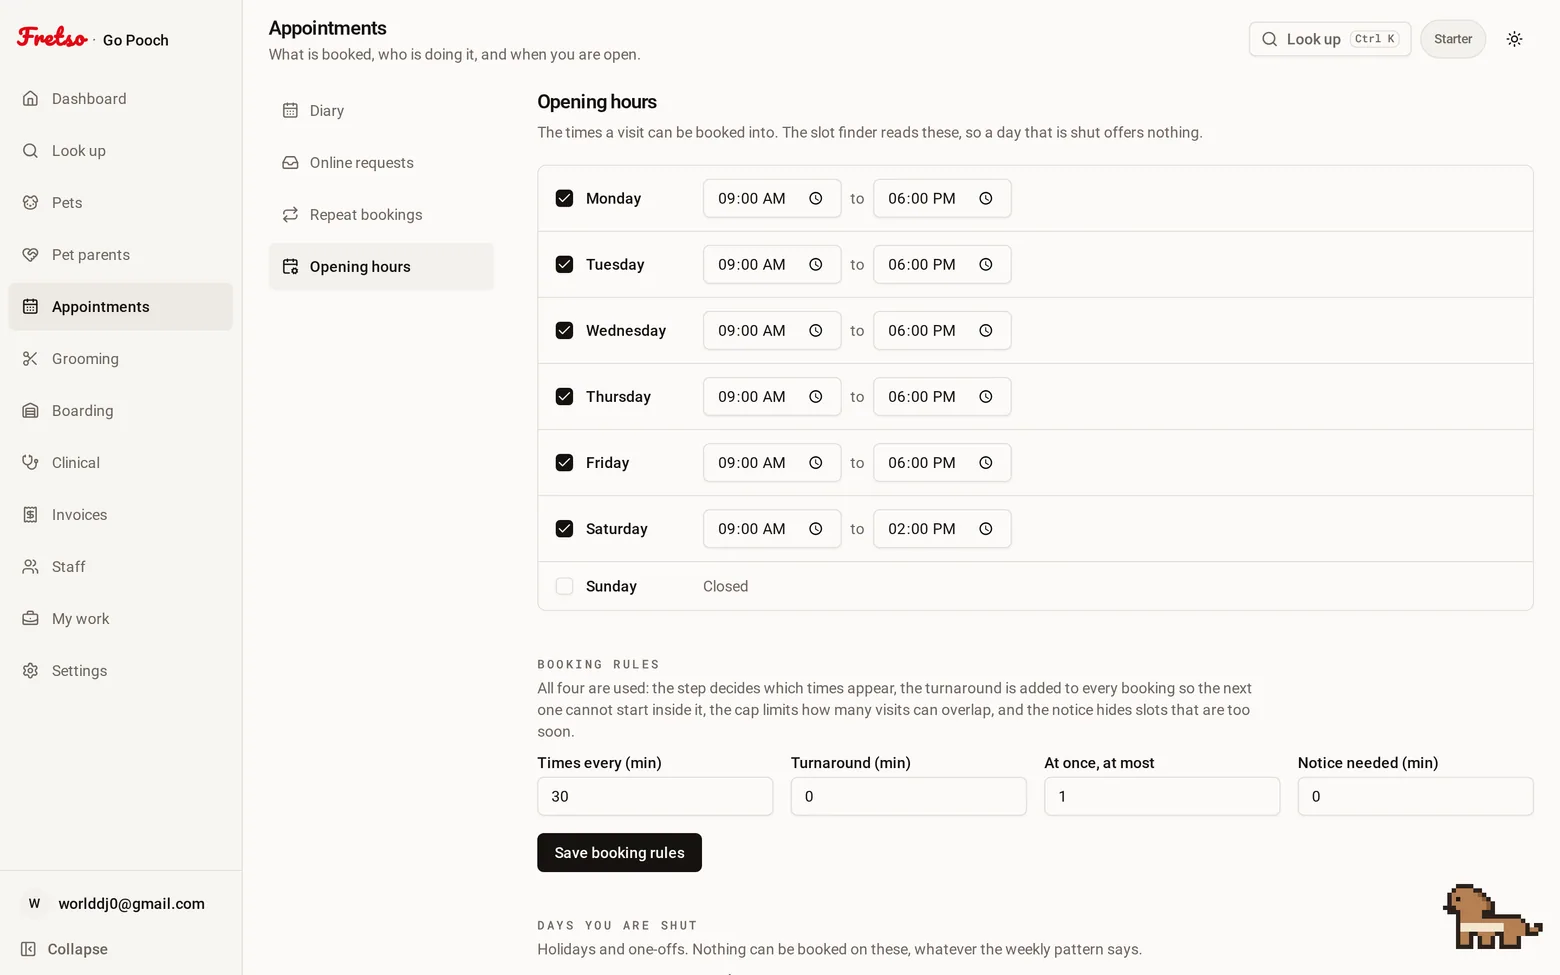This screenshot has height=975, width=1560.
Task: Uncheck the Saturday checkbox
Action: click(x=564, y=528)
